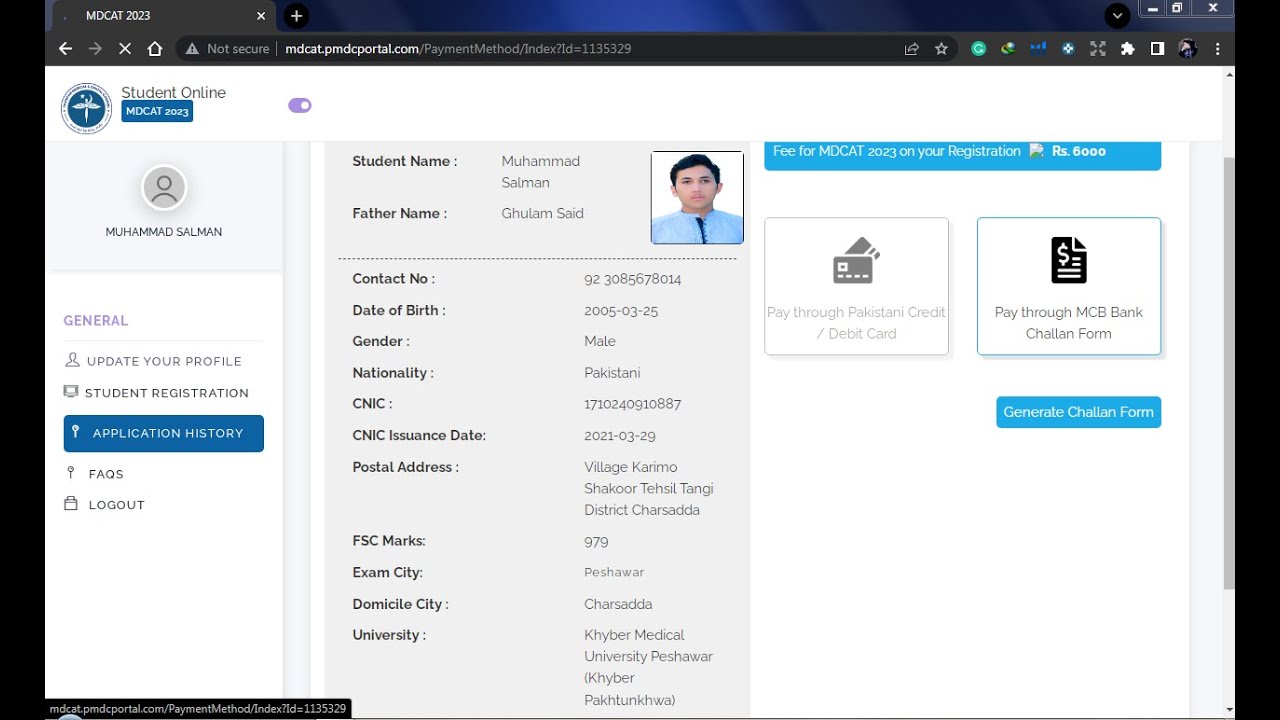Click the CNIC value 1710240910887
The height and width of the screenshot is (720, 1280).
[x=632, y=404]
